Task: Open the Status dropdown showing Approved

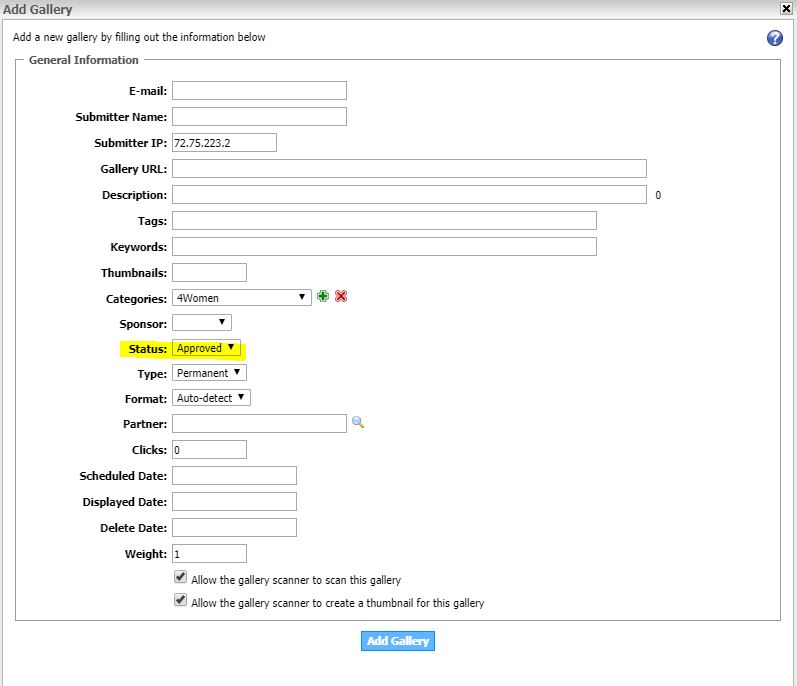Action: click(207, 348)
